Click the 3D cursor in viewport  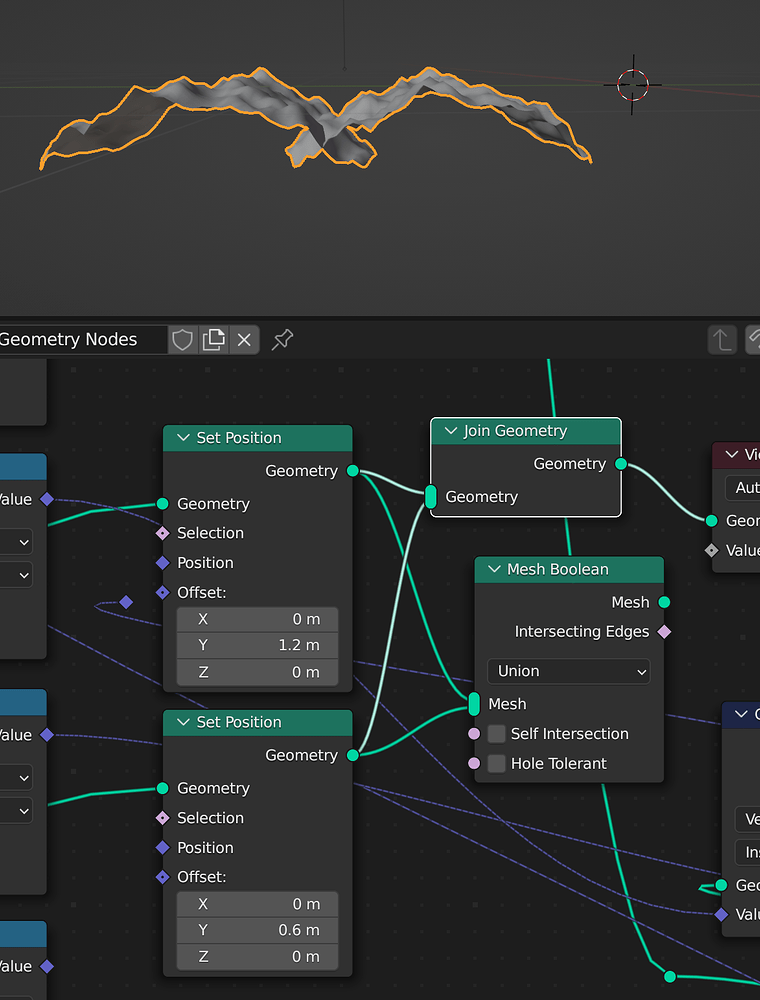[632, 85]
